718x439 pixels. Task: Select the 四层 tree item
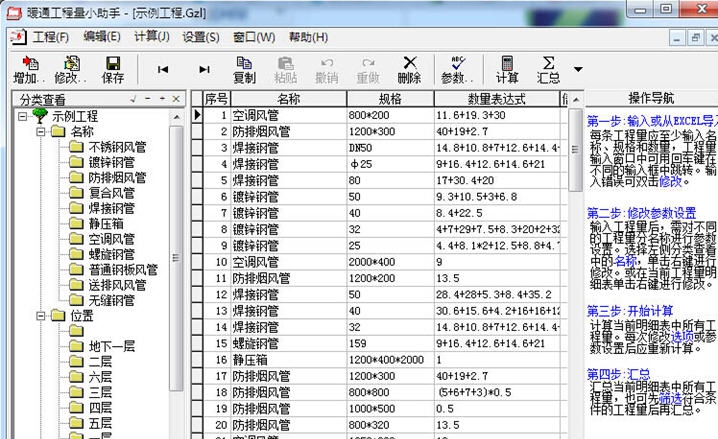point(100,407)
